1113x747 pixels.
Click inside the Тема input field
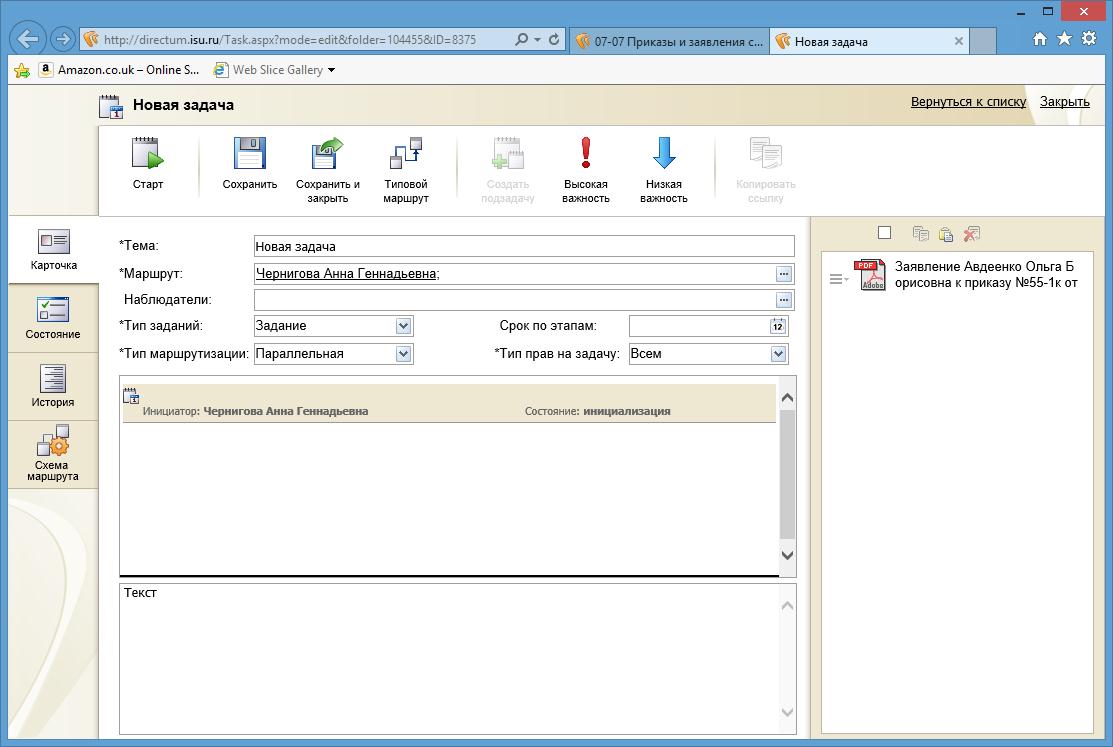pyautogui.click(x=523, y=246)
